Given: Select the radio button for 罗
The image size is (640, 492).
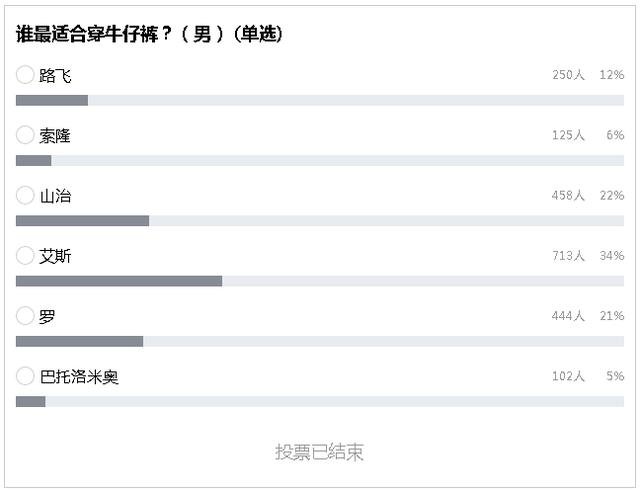Looking at the screenshot, I should point(25,316).
